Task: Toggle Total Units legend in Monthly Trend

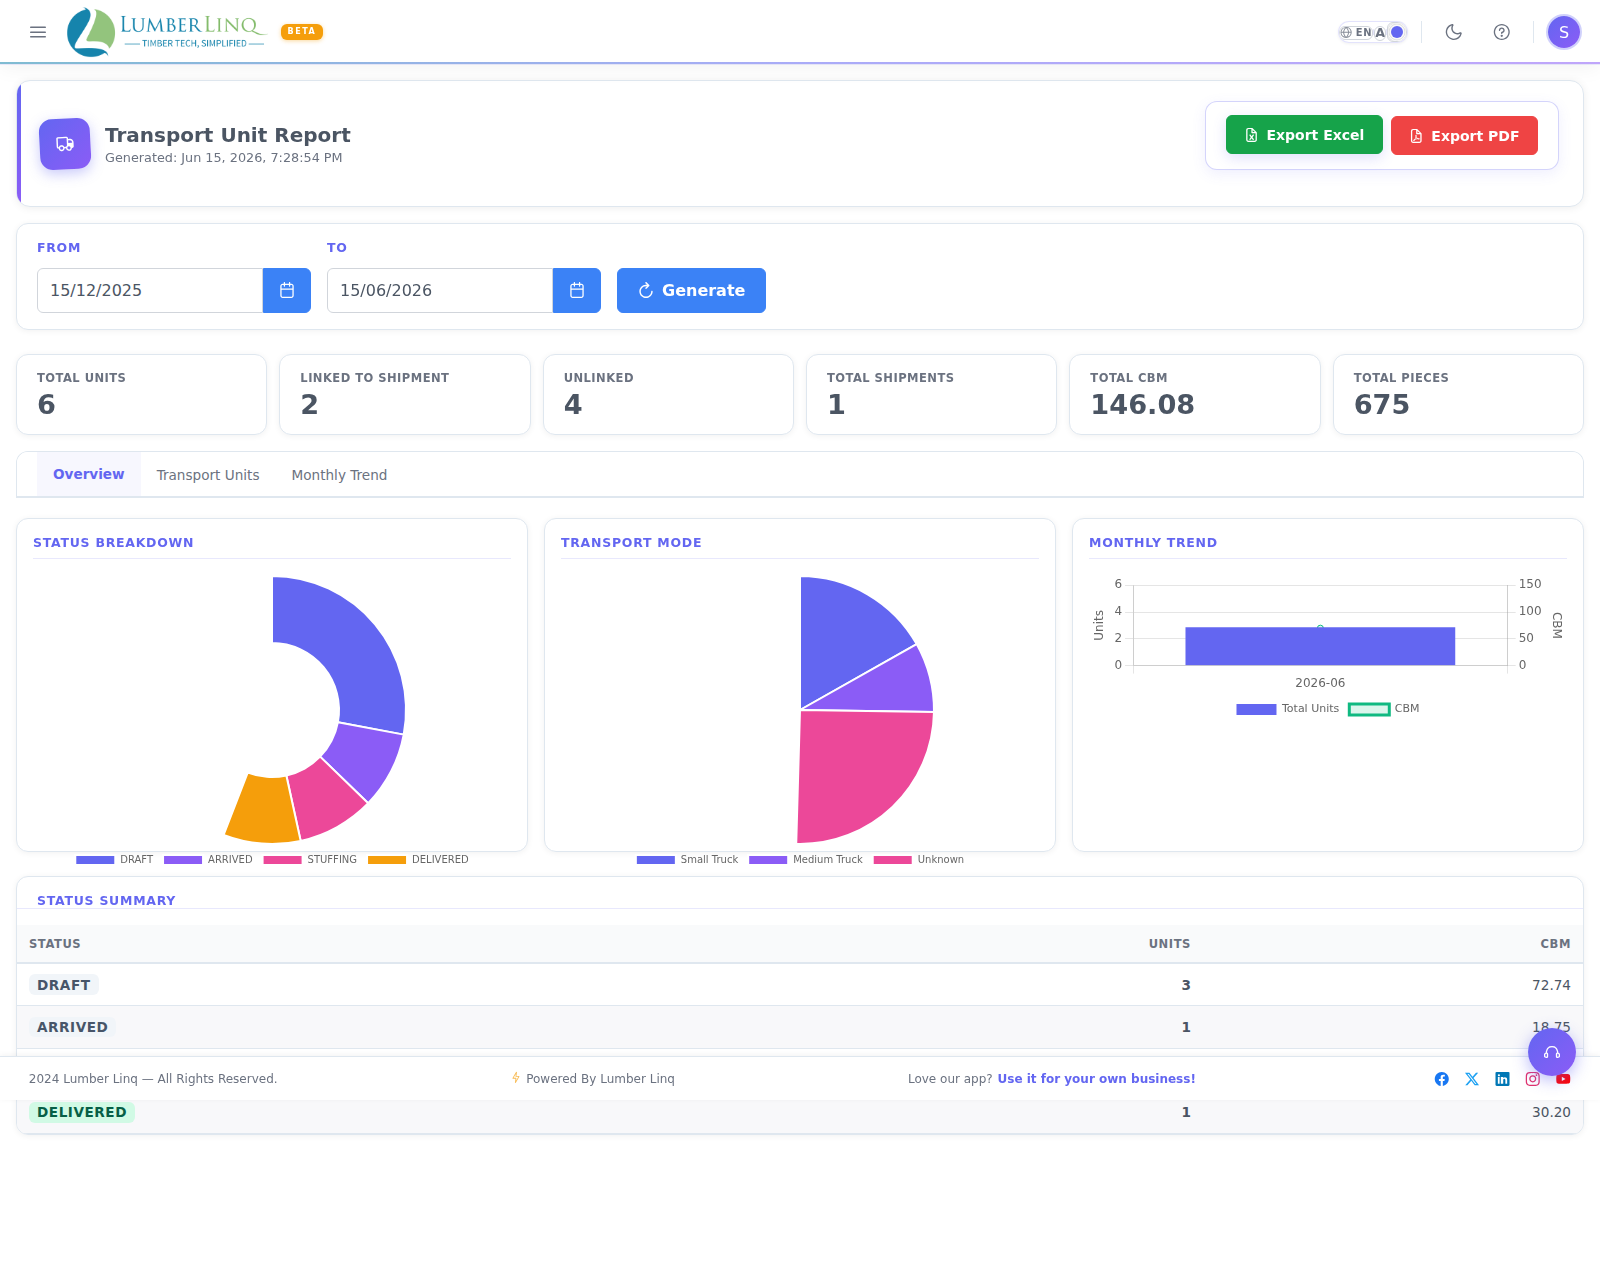Action: 1287,709
